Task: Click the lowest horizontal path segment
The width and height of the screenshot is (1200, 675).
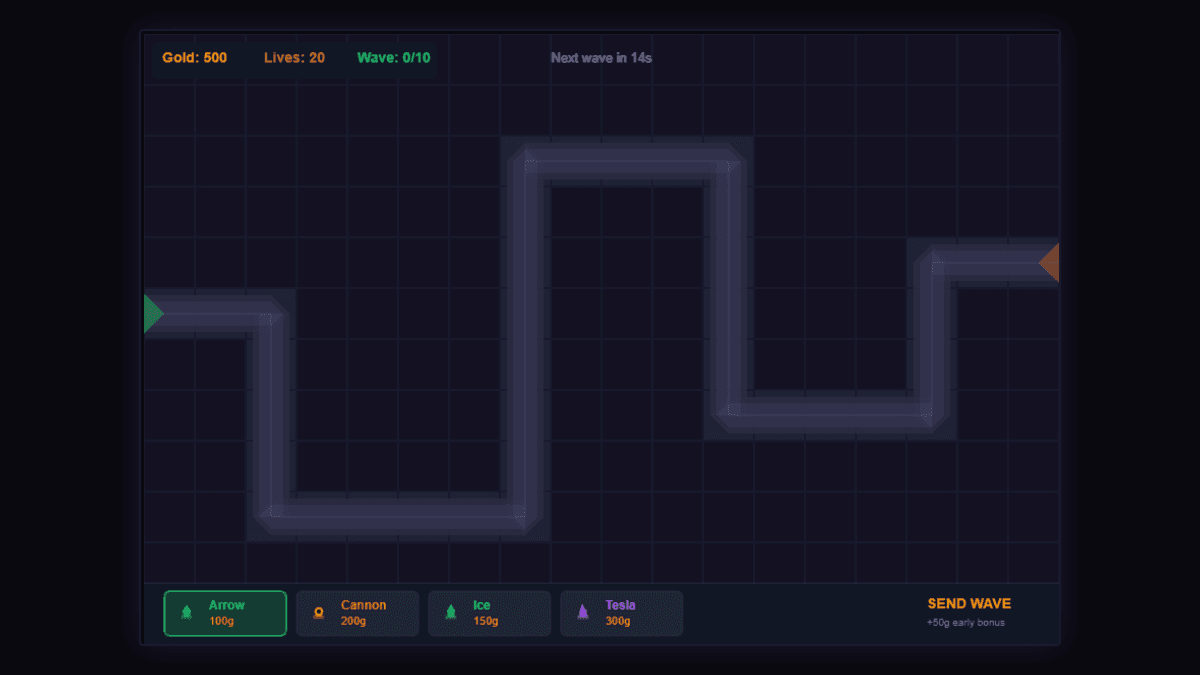Action: tap(398, 517)
